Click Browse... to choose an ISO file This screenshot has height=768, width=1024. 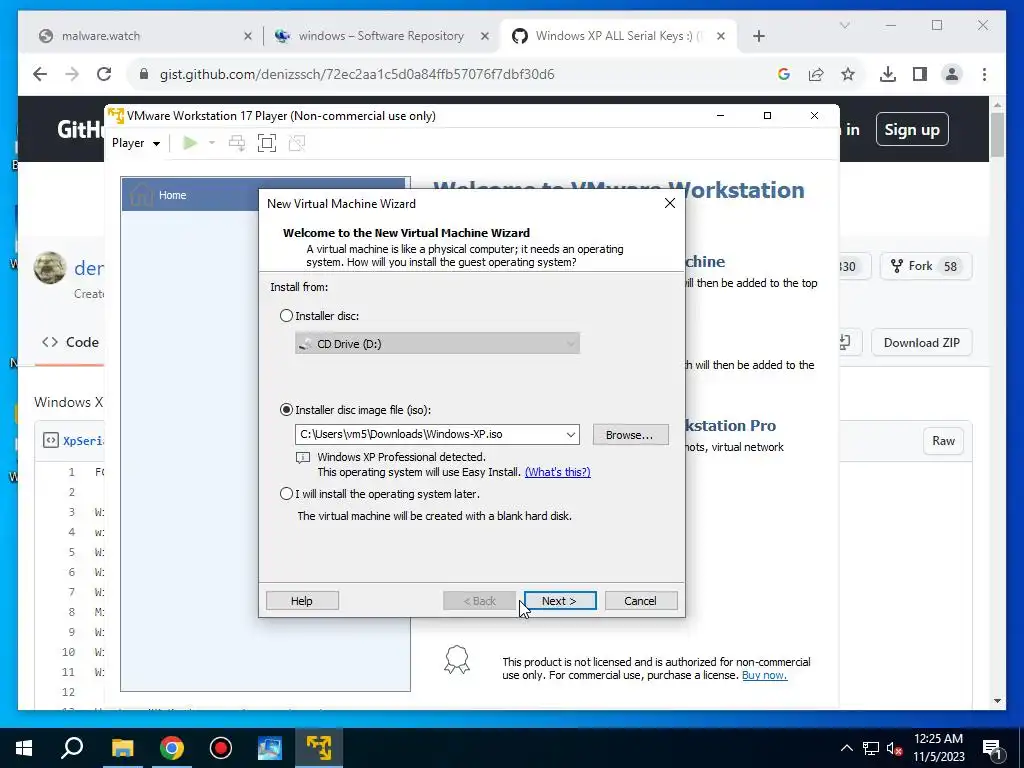pyautogui.click(x=630, y=435)
